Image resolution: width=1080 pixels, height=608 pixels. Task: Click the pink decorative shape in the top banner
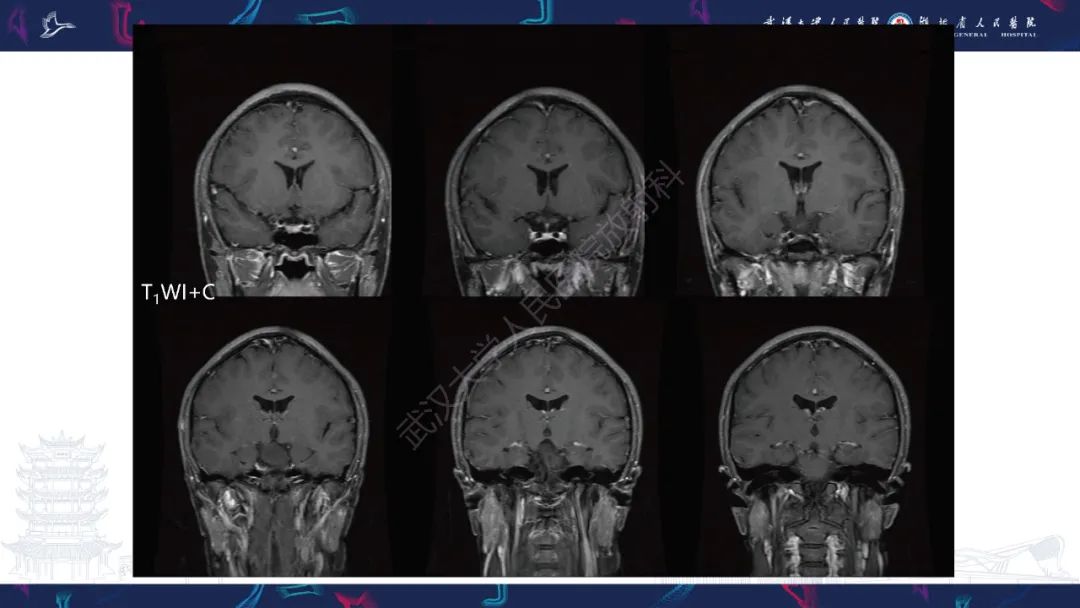(123, 23)
